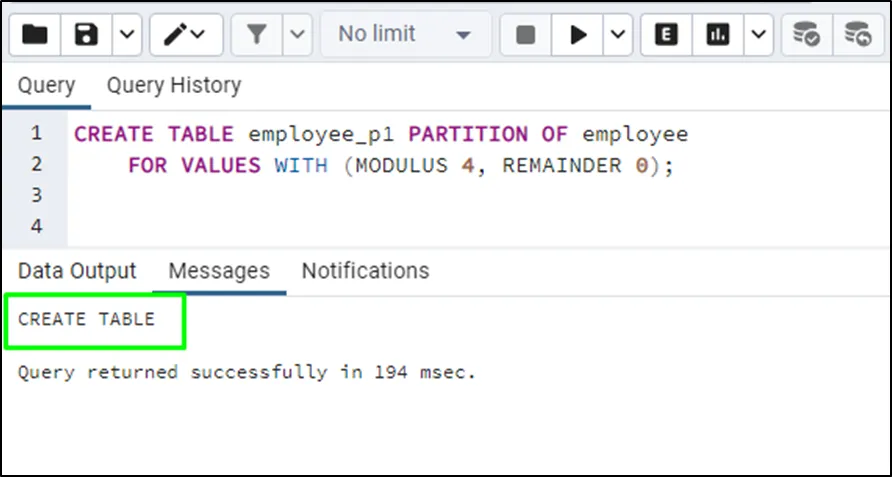Open the Query History tab

click(x=174, y=85)
